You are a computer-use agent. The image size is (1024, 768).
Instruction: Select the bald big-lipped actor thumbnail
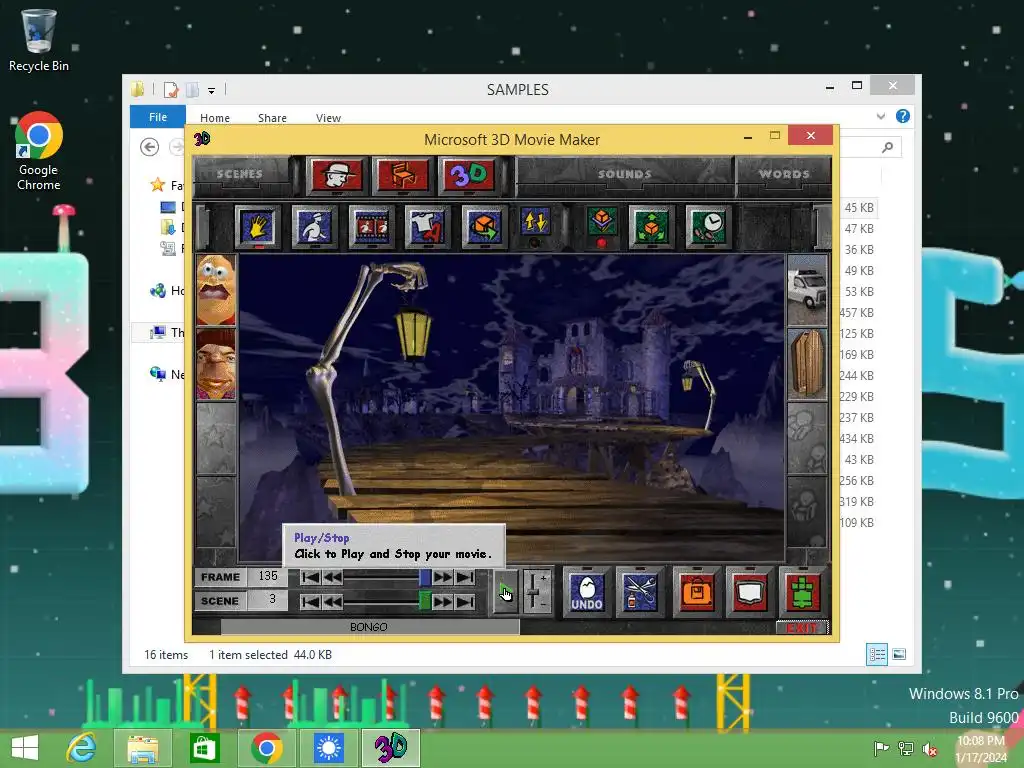click(x=216, y=289)
